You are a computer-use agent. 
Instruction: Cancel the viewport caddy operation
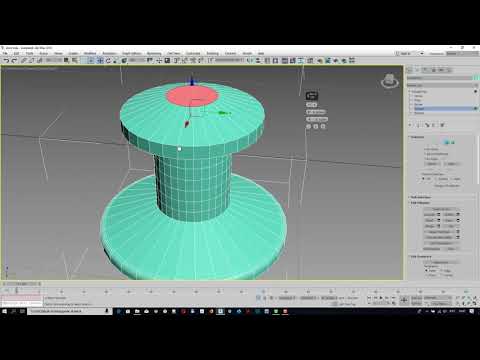(x=323, y=126)
